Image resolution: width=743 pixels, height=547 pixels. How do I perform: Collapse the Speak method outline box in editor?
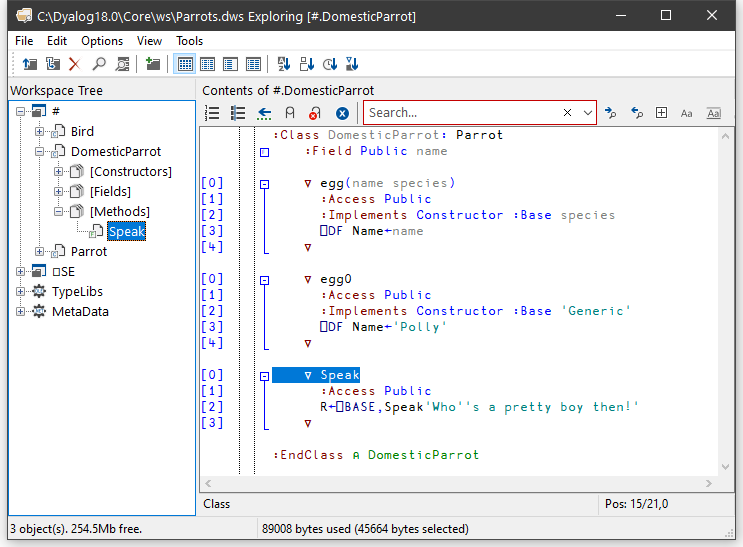point(265,376)
